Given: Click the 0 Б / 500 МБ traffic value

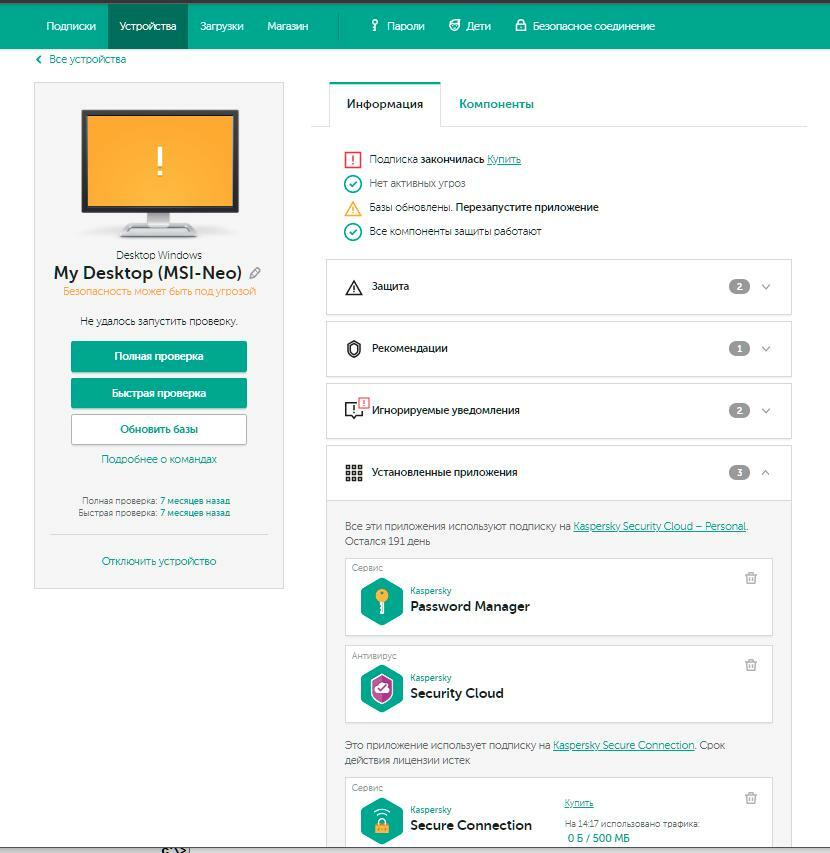Looking at the screenshot, I should pyautogui.click(x=598, y=838).
